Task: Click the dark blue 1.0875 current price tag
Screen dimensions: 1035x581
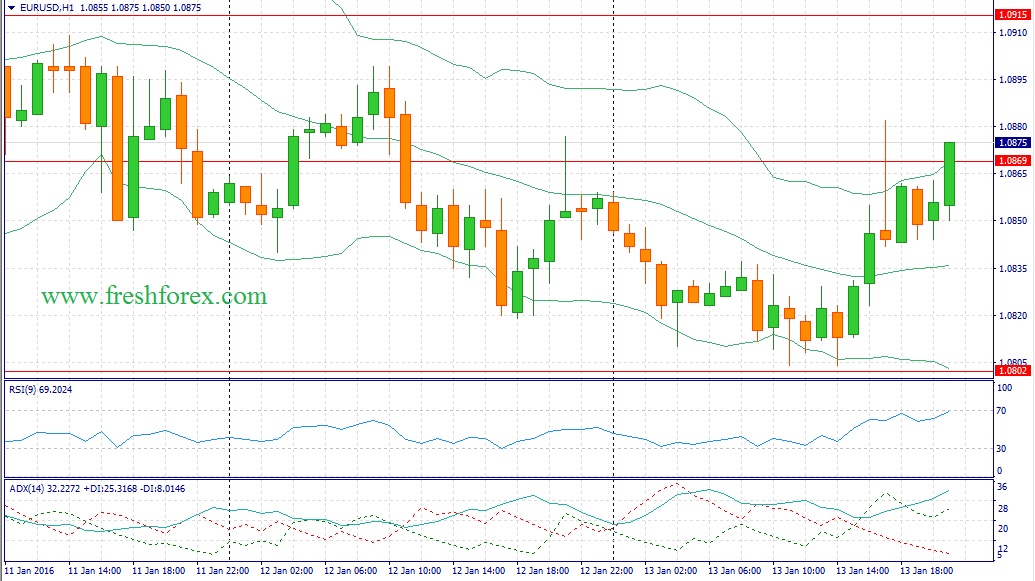Action: coord(1013,143)
